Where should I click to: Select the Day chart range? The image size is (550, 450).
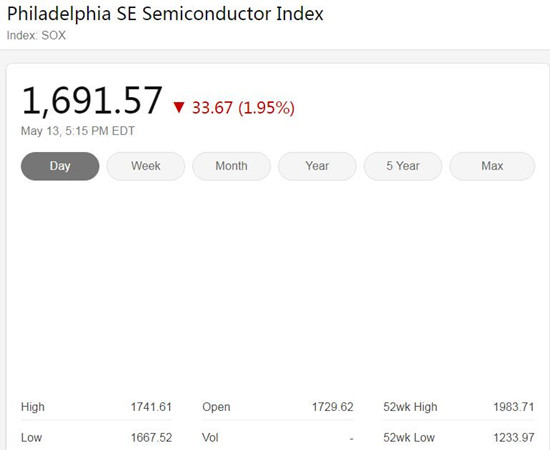point(60,166)
